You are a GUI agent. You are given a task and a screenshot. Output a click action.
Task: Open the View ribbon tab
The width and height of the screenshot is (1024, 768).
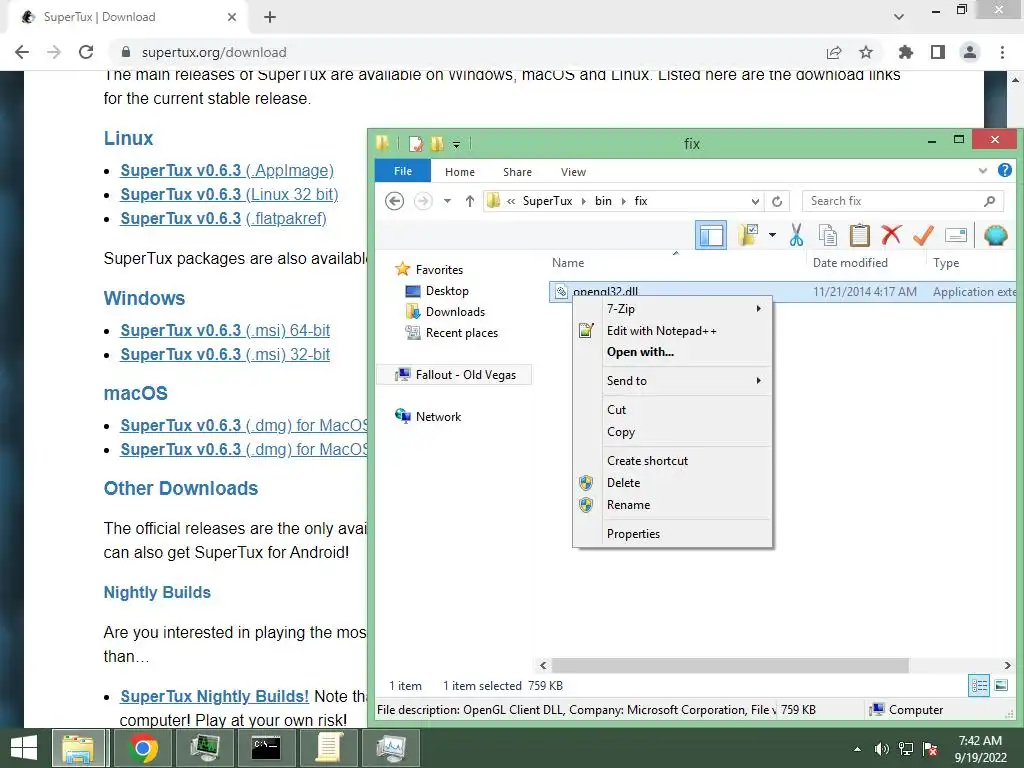coord(573,172)
